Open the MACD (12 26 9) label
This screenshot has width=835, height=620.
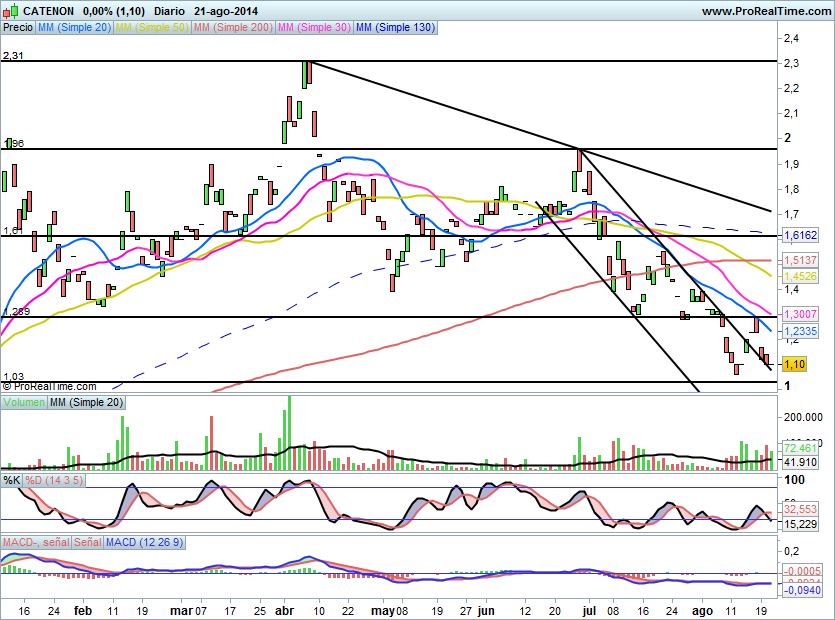(x=144, y=542)
